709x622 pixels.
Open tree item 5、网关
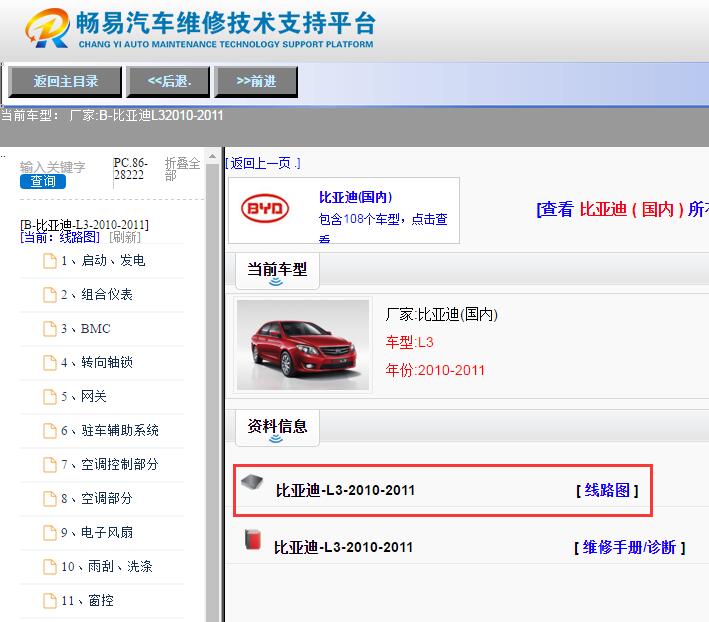click(x=84, y=396)
